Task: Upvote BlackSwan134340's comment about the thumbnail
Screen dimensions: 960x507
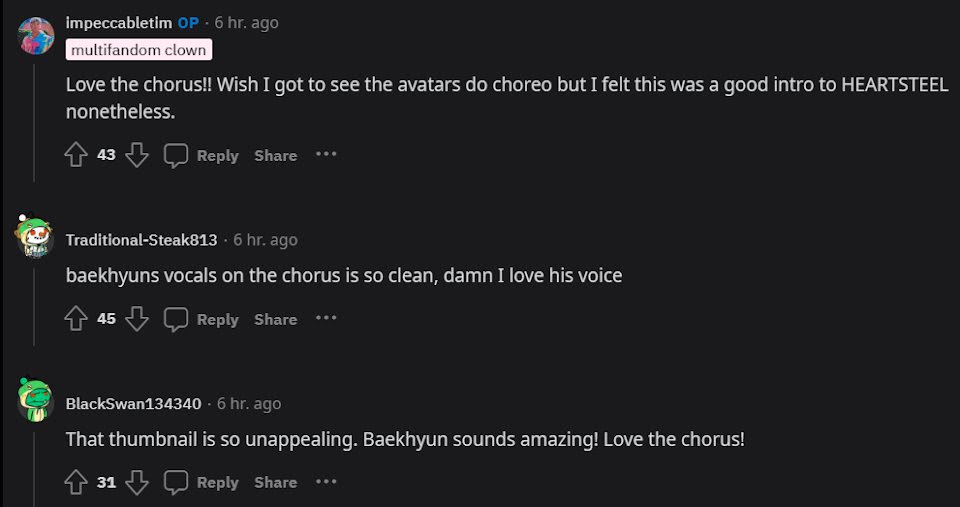Action: [x=76, y=482]
